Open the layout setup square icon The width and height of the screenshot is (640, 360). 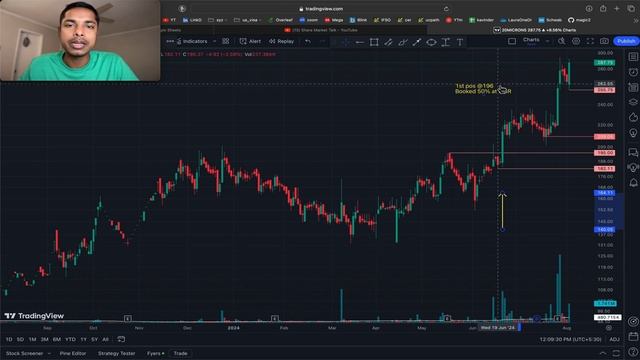[512, 41]
